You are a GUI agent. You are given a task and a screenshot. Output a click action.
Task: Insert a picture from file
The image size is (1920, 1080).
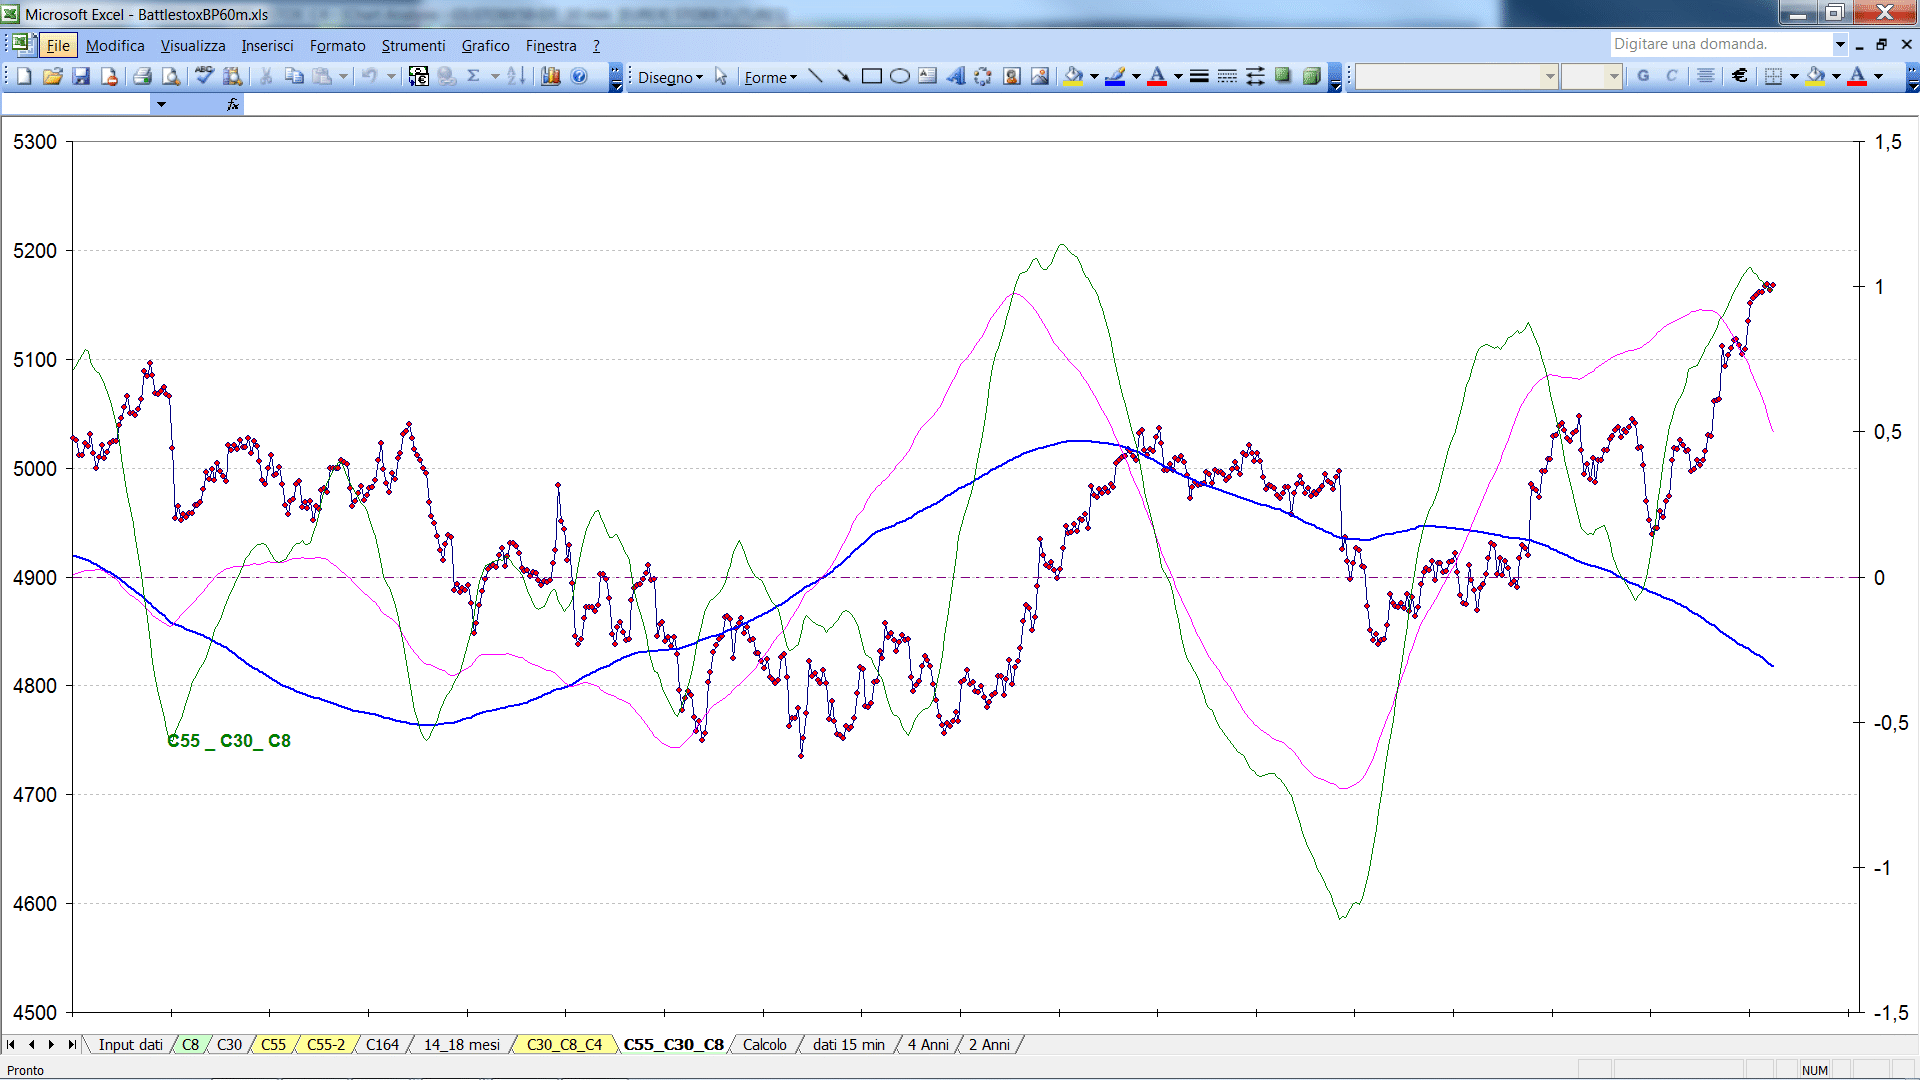1039,76
